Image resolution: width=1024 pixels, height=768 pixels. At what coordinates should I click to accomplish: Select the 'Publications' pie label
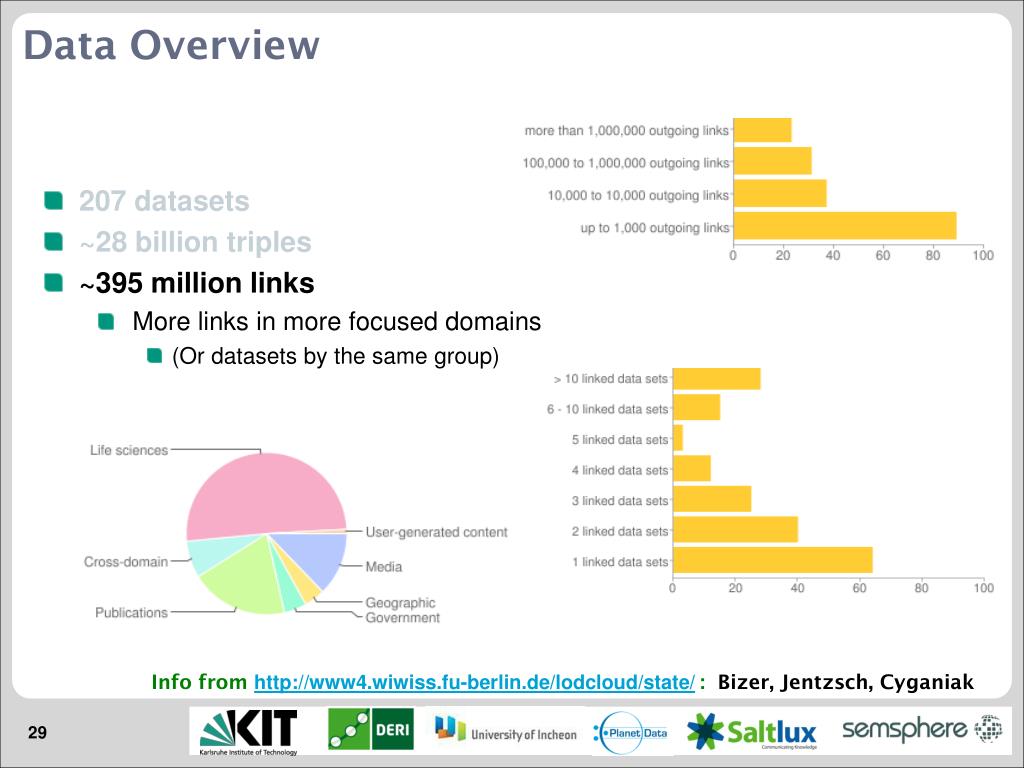[131, 613]
